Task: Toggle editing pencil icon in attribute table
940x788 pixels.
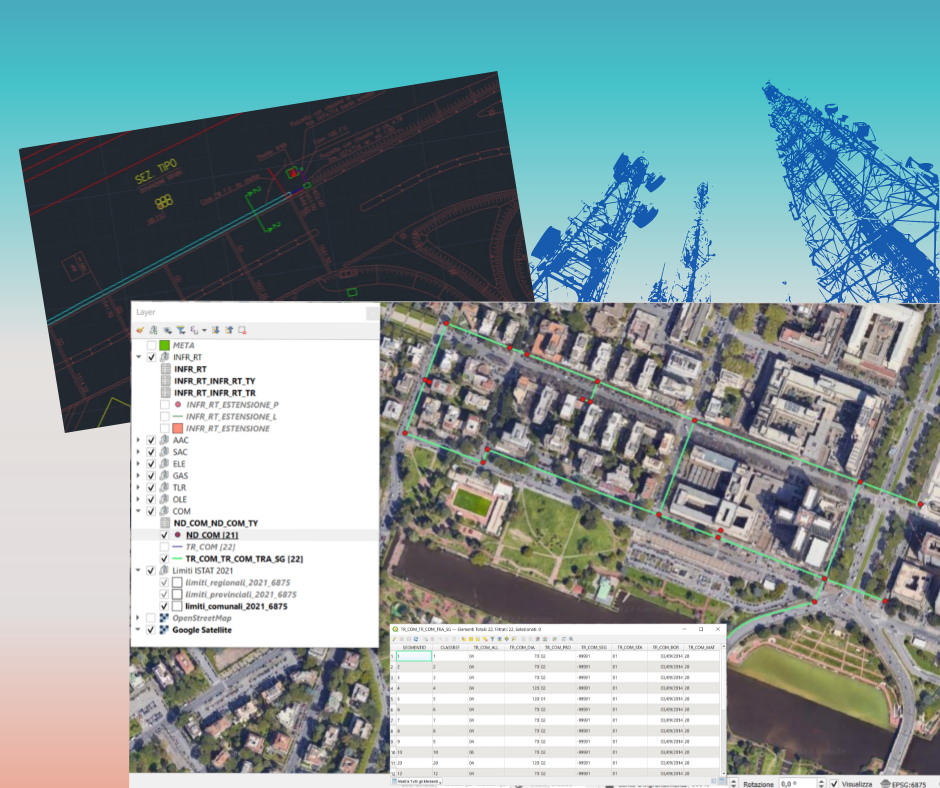Action: coord(396,637)
